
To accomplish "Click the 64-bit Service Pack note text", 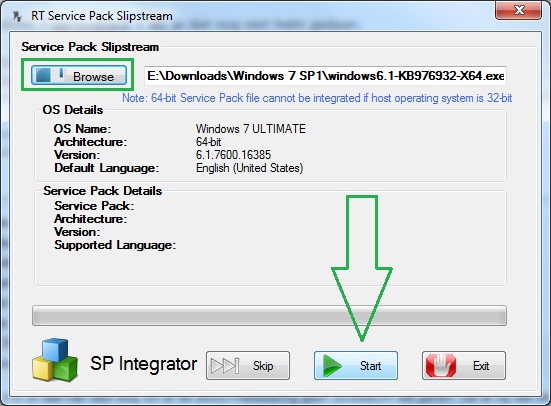I will 317,98.
